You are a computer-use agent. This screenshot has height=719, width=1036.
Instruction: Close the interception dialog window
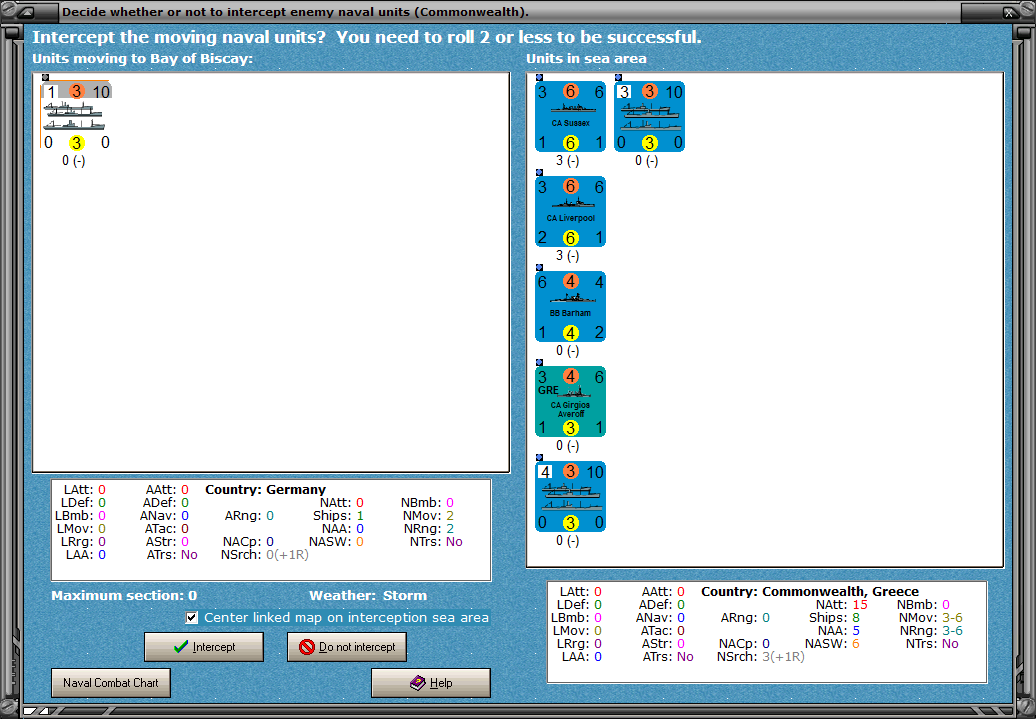tap(1009, 12)
